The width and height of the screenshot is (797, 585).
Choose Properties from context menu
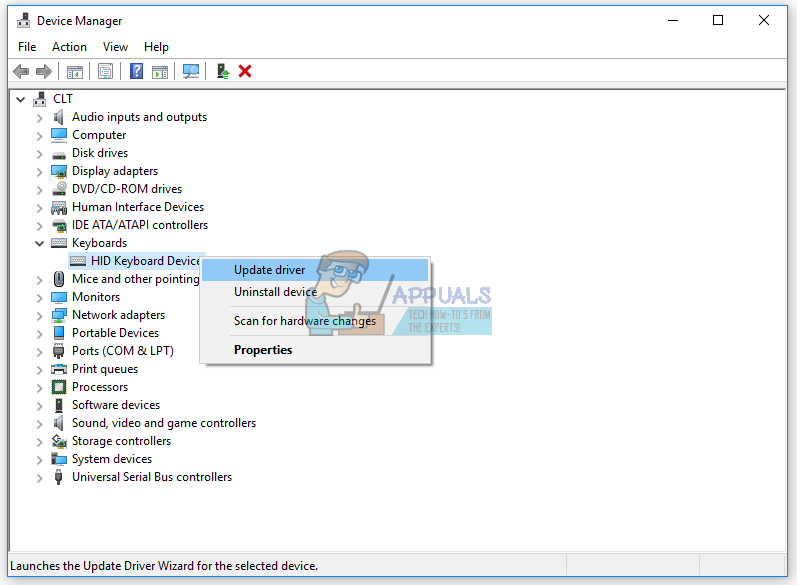click(315, 350)
